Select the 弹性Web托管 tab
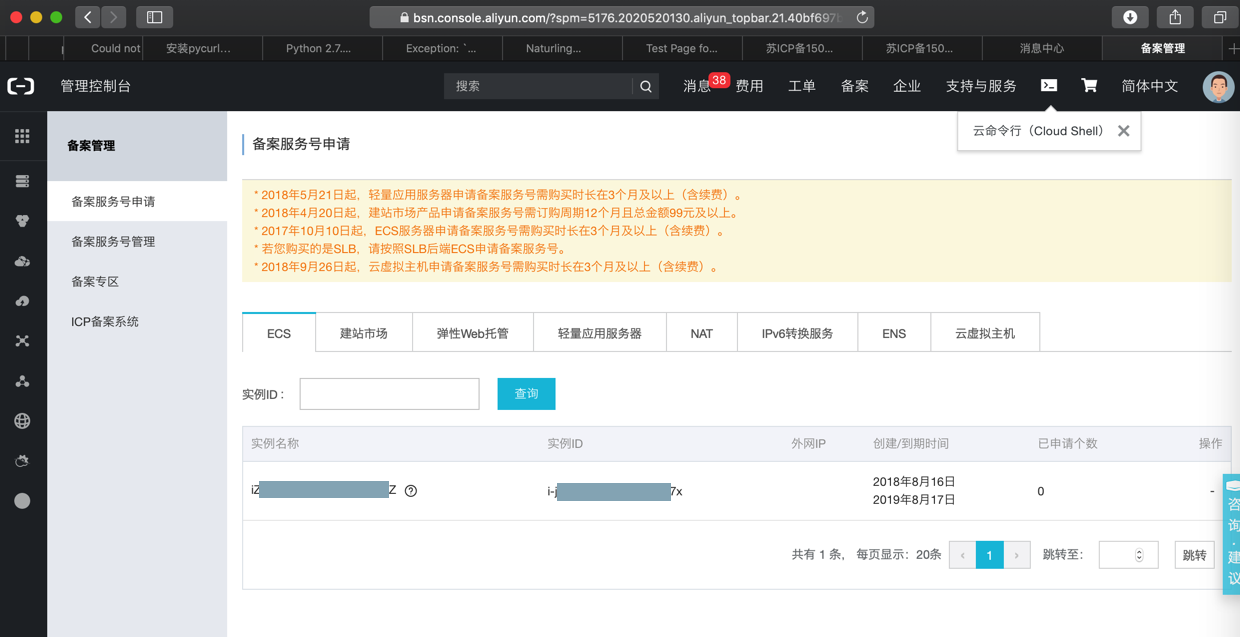1240x637 pixels. pyautogui.click(x=473, y=333)
